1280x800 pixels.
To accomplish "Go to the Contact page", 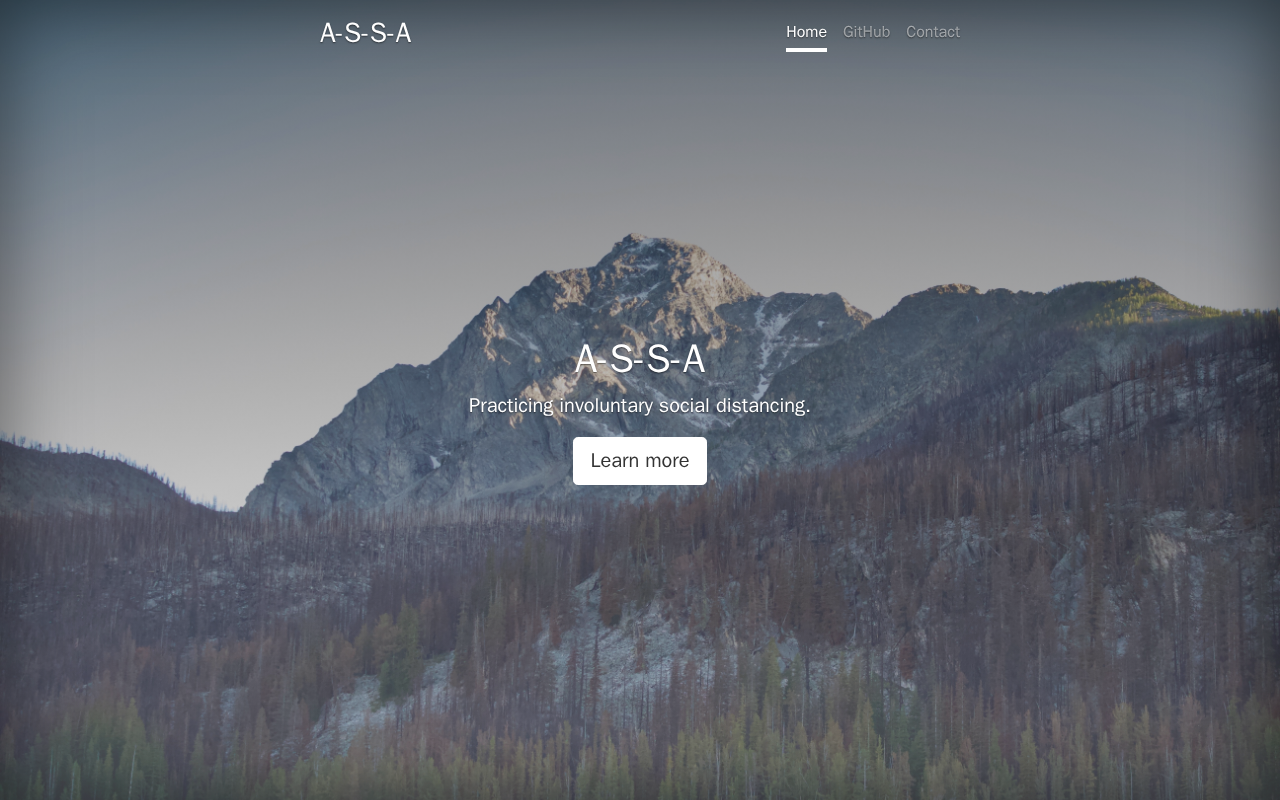I will [933, 32].
